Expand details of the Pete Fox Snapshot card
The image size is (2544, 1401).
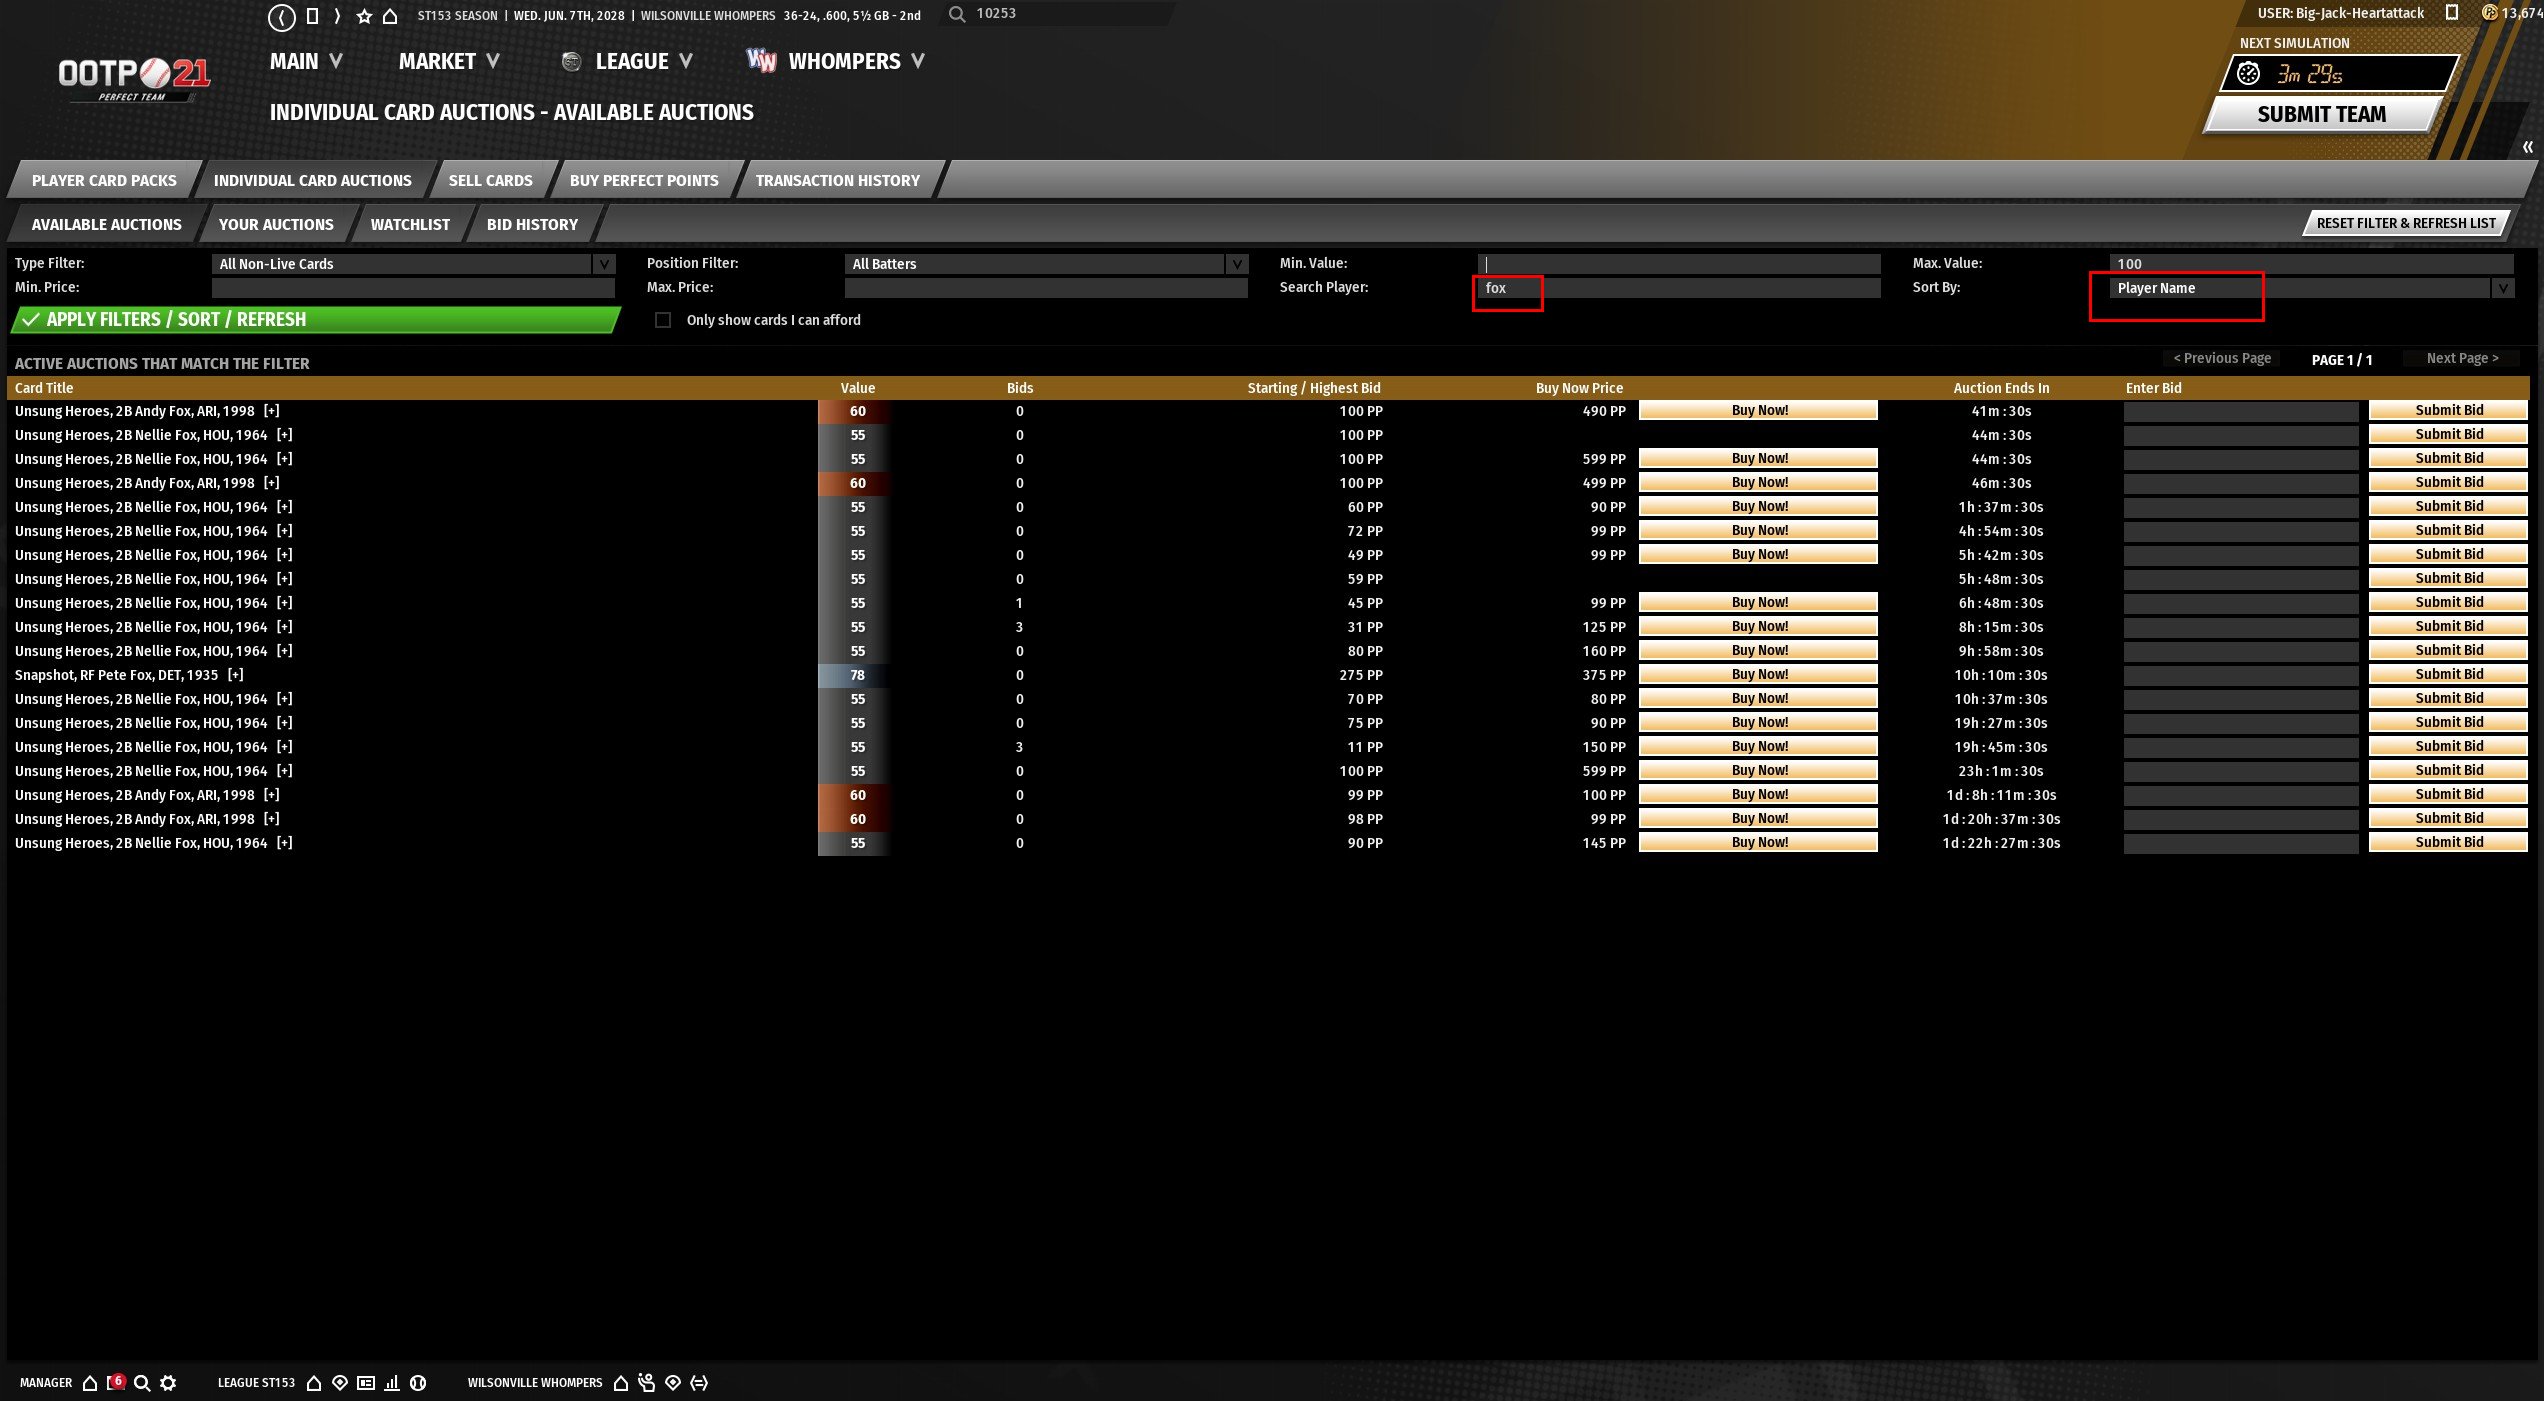tap(236, 675)
